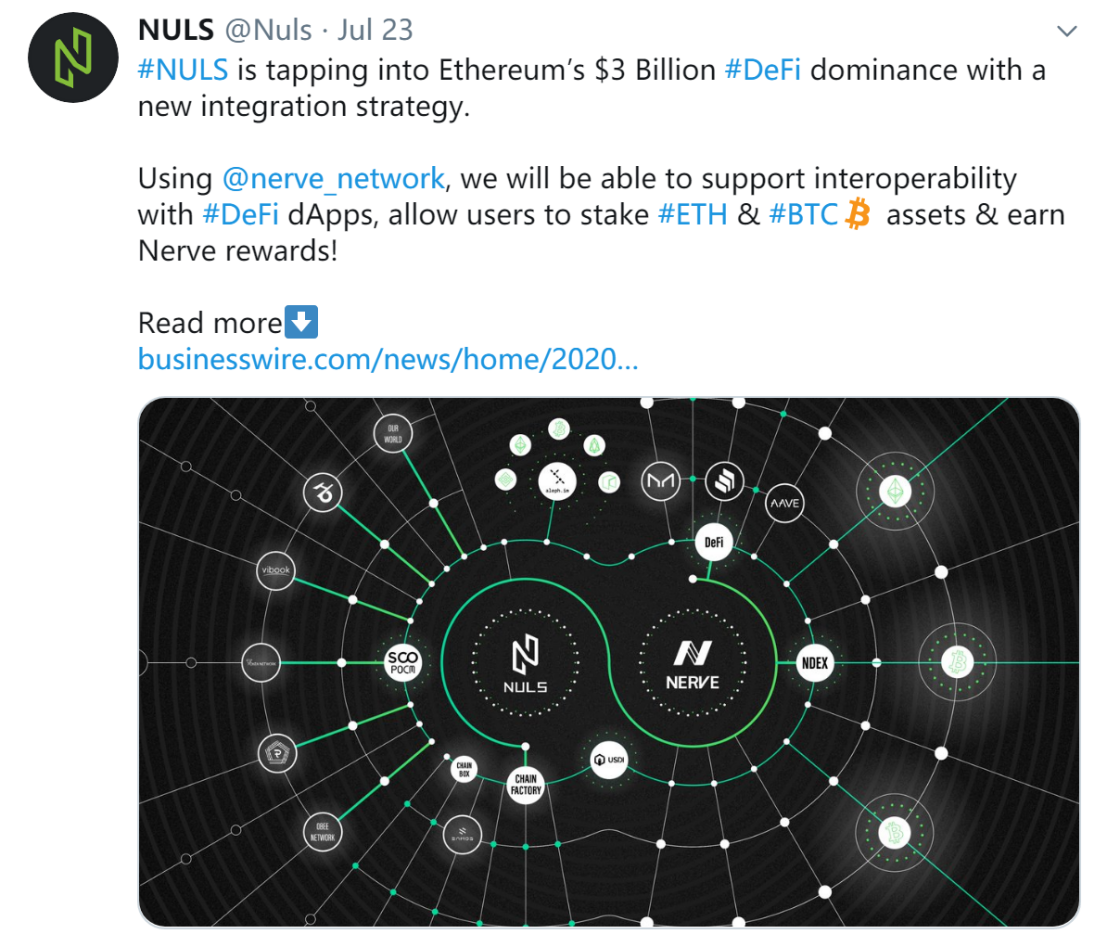Expand the tweet options chevron

[x=1066, y=31]
